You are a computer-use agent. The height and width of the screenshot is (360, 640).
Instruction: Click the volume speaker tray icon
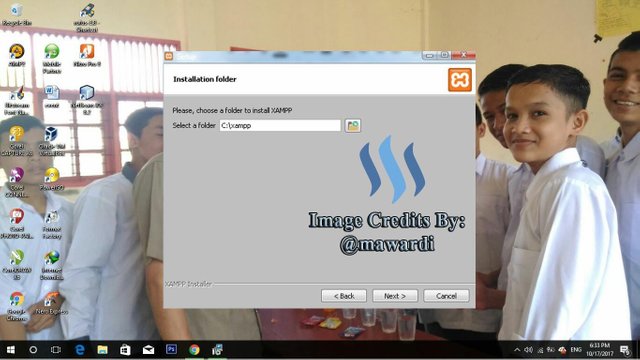click(x=529, y=350)
